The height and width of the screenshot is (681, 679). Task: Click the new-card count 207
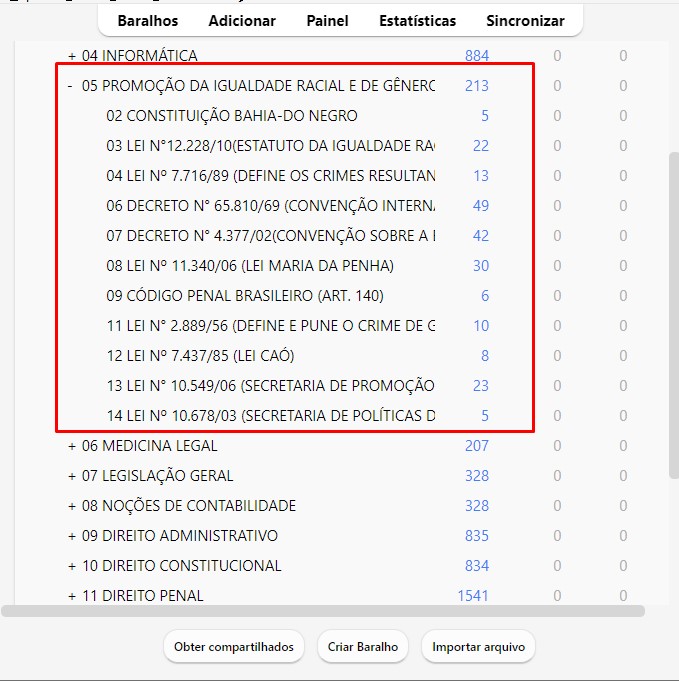click(477, 446)
